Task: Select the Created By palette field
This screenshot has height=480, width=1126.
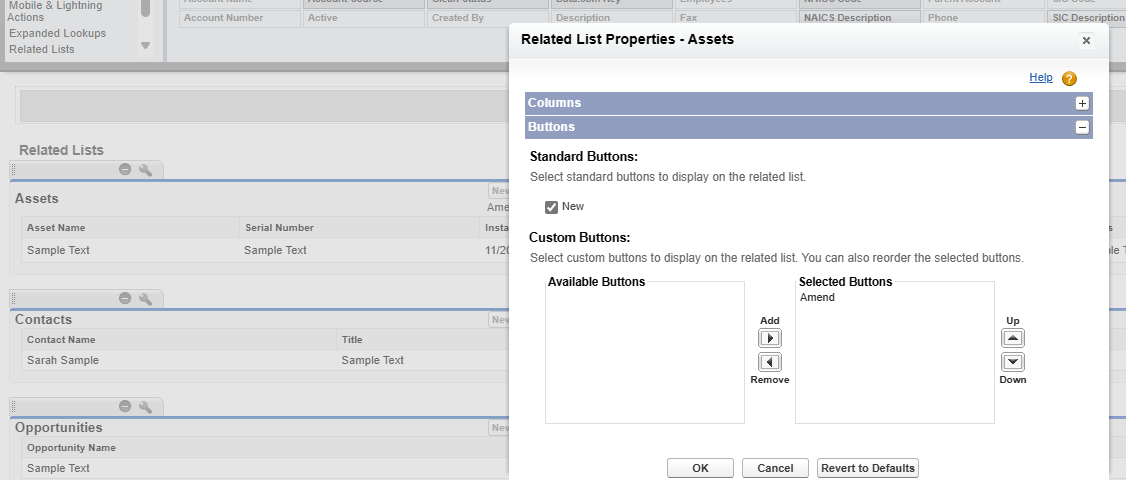Action: pos(488,18)
